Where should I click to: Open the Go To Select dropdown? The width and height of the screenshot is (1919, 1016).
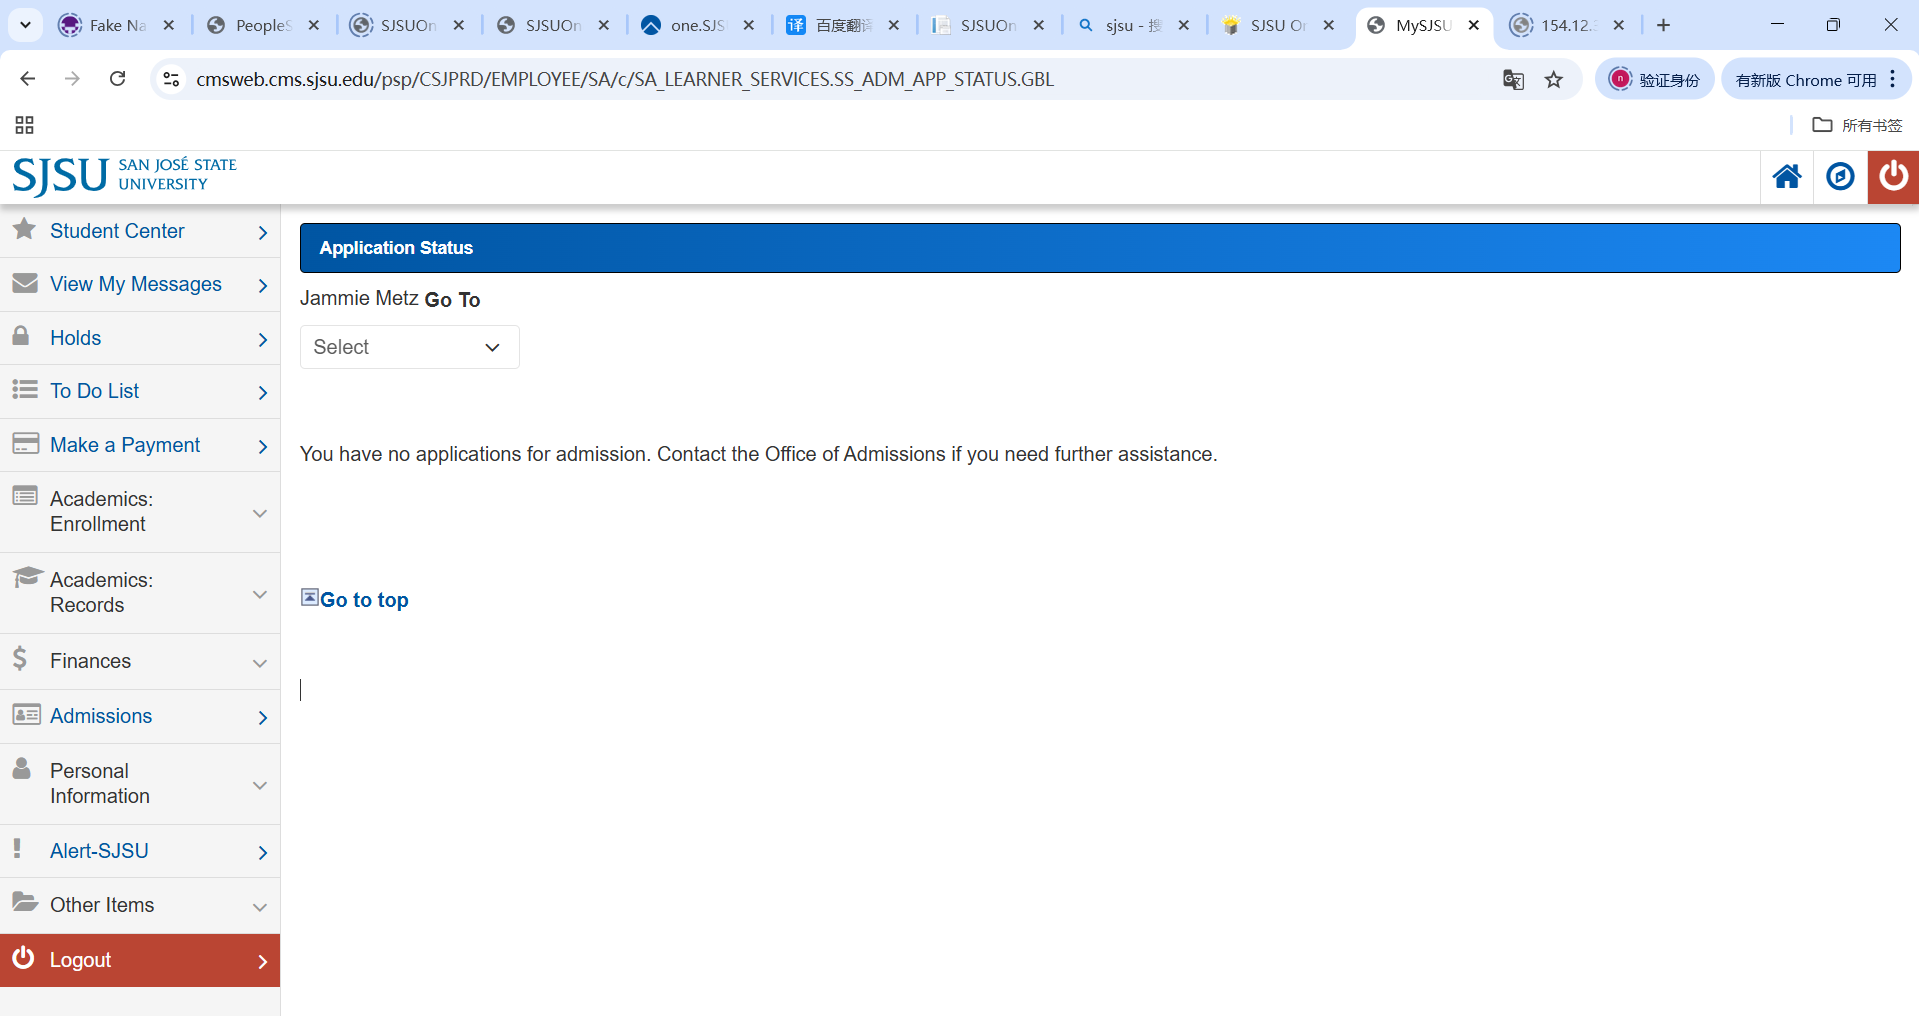coord(409,347)
